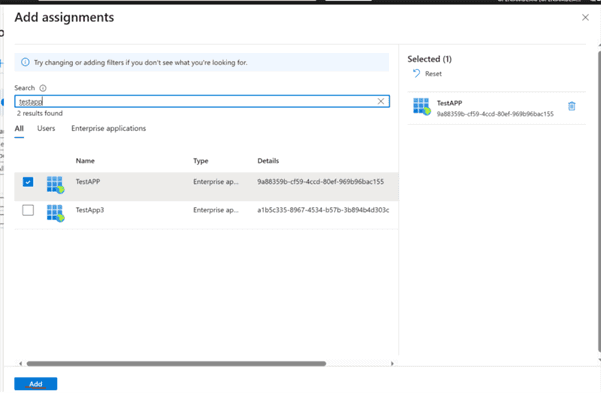Click the Selected (1) heading
Viewport: 601px width, 393px height.
point(429,59)
